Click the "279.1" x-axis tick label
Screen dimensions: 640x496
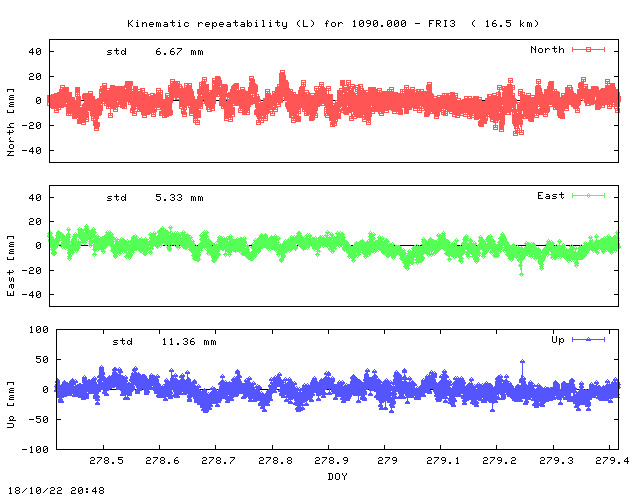tap(443, 461)
